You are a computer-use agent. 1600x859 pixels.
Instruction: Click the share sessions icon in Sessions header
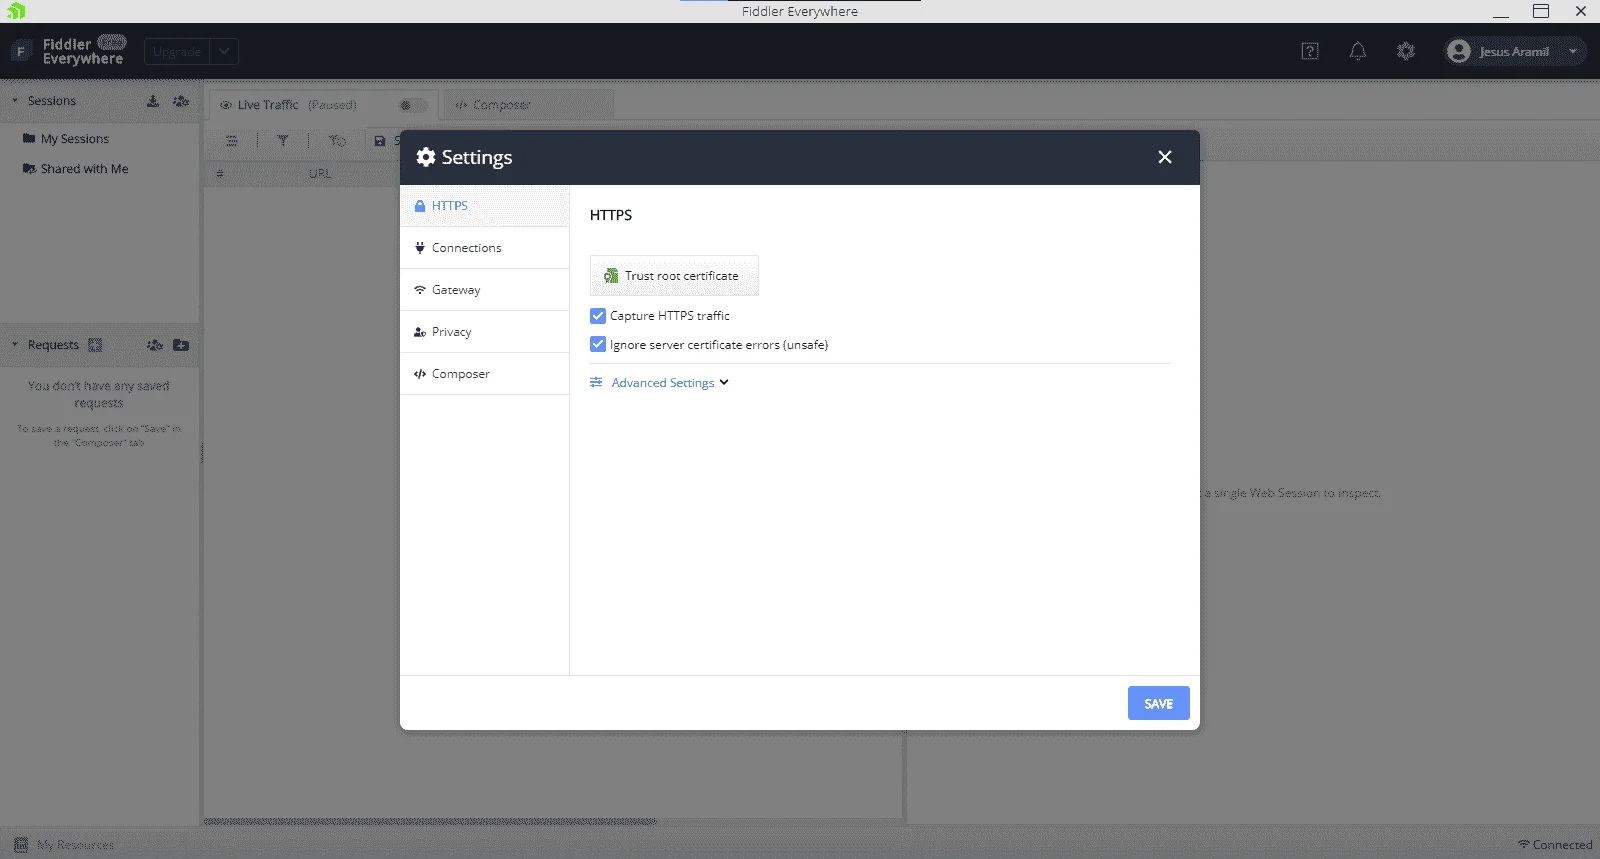pos(181,101)
